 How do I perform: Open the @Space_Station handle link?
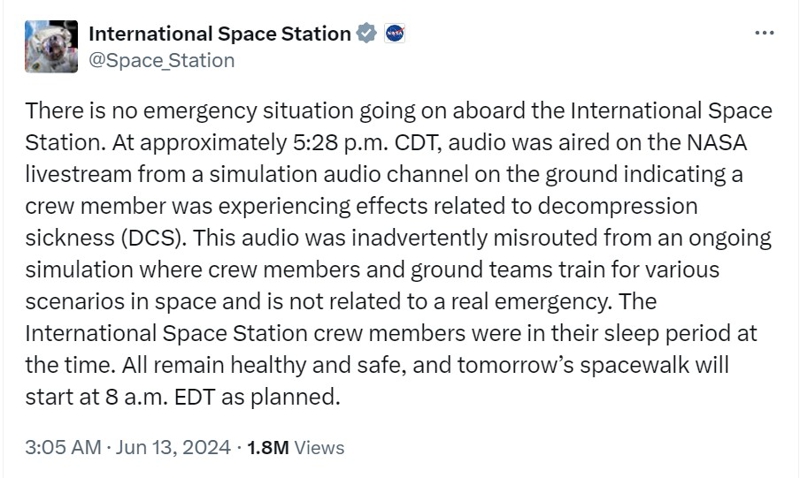pyautogui.click(x=162, y=60)
